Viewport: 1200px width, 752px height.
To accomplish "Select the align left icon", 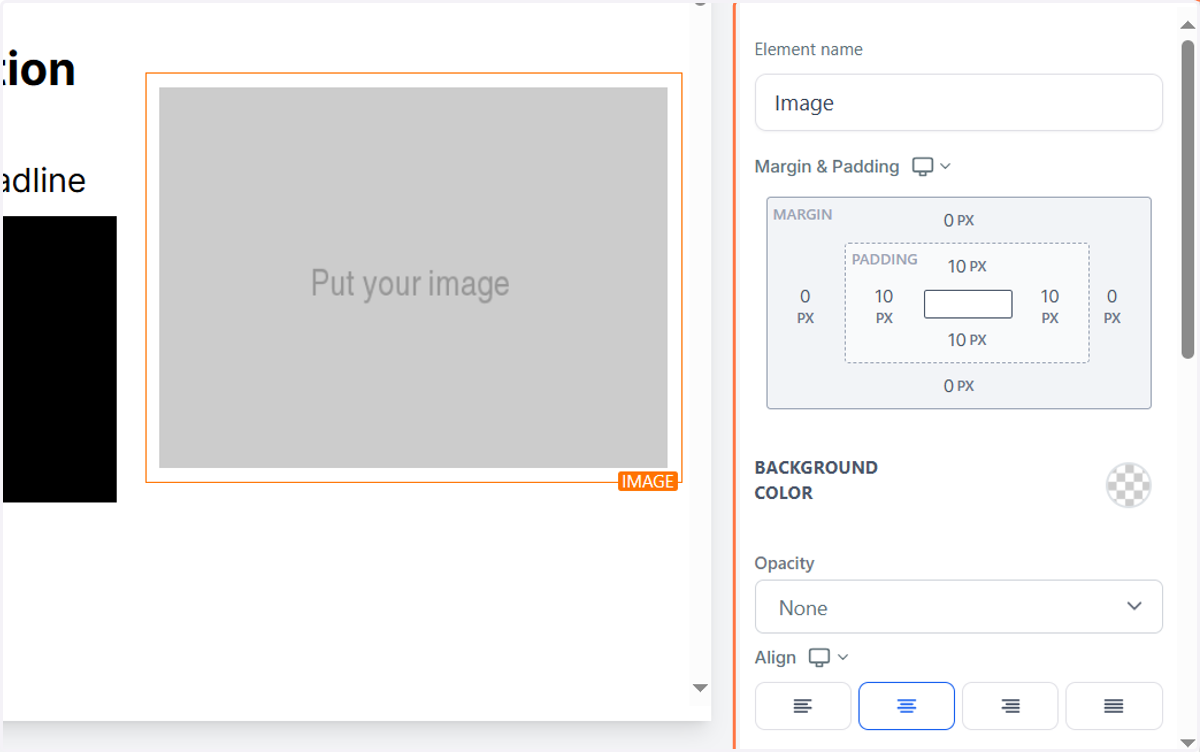I will [x=803, y=706].
